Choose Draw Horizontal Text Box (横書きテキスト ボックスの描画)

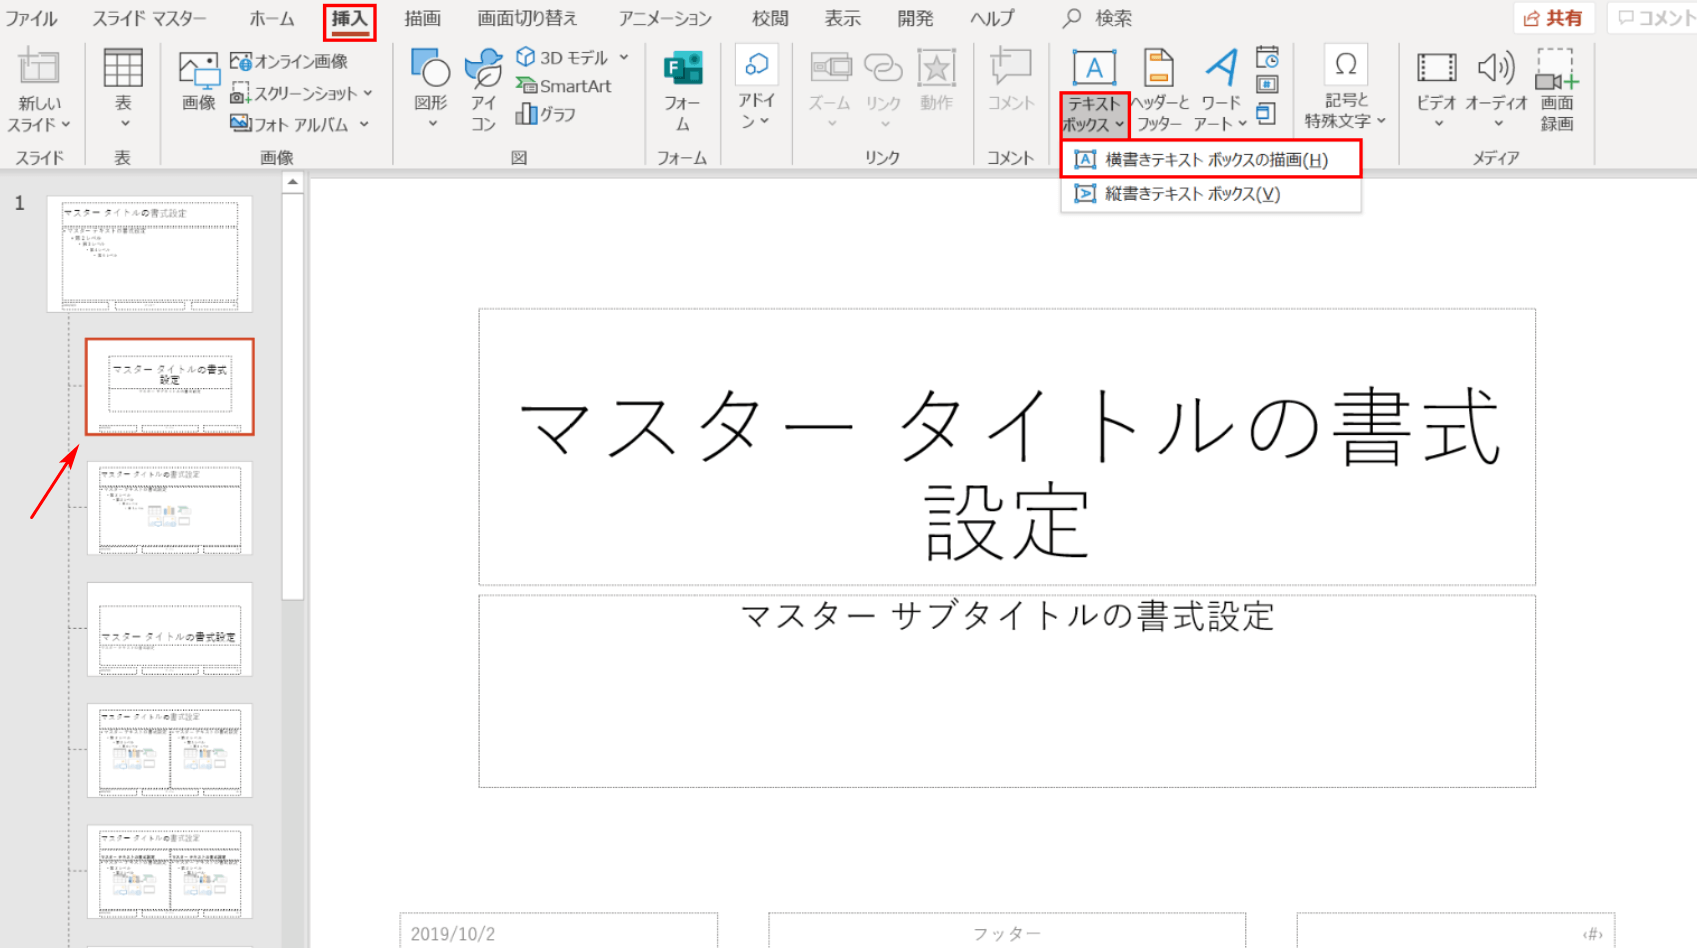tap(1211, 160)
